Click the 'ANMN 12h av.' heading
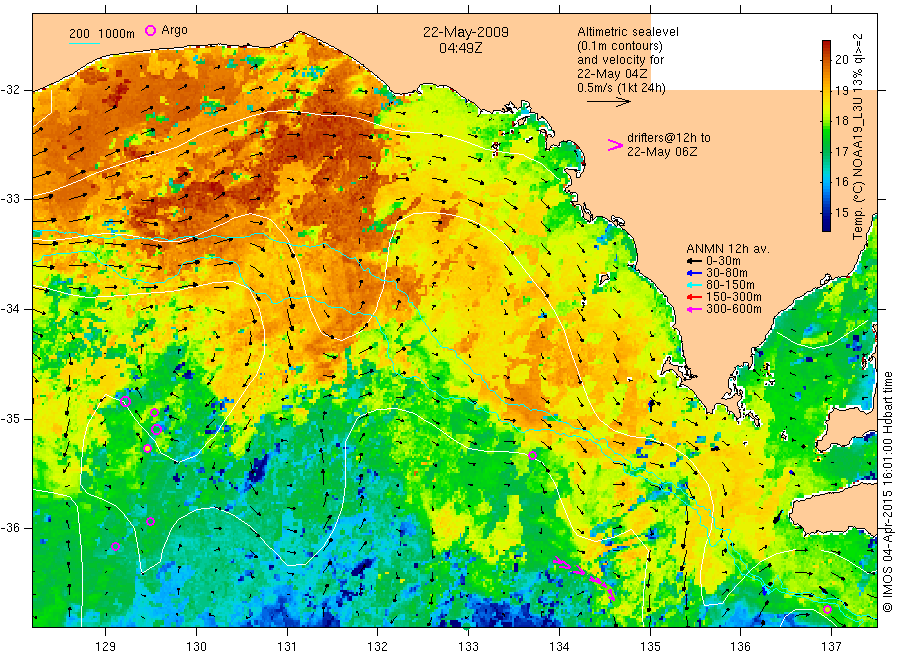Screen dimensions: 900x660 [728, 249]
